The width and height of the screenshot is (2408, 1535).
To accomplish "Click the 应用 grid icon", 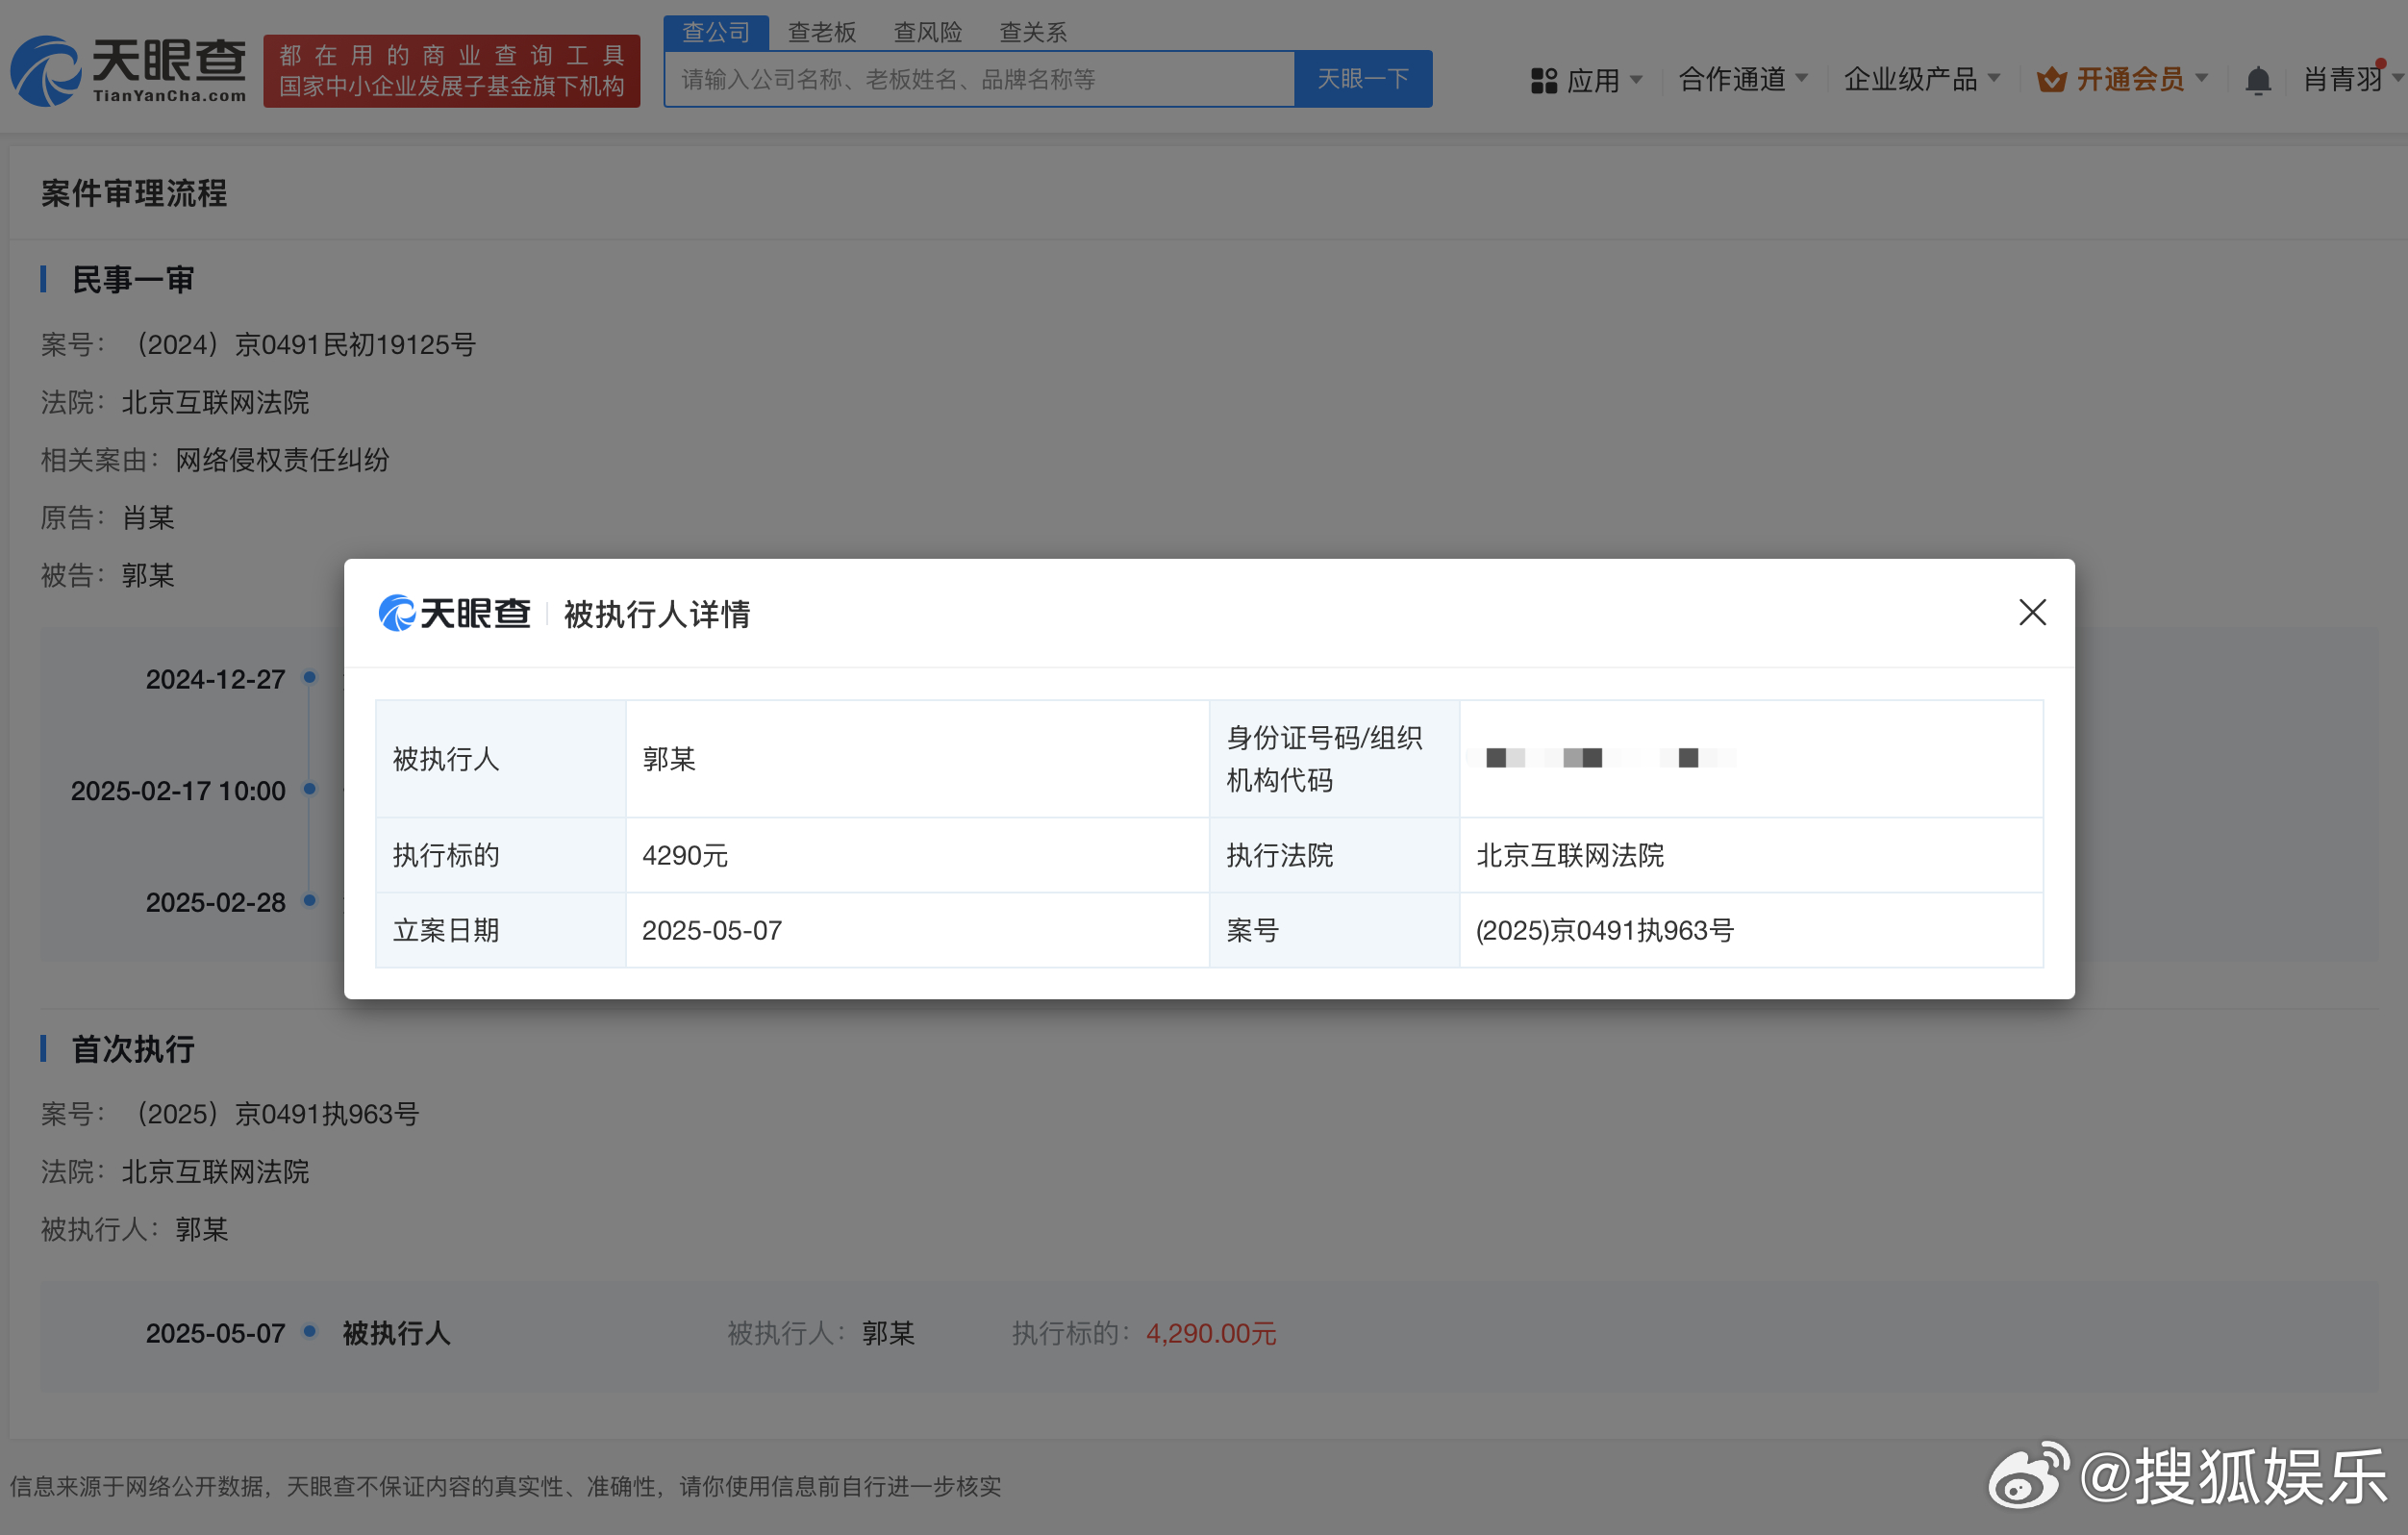I will [x=1543, y=80].
